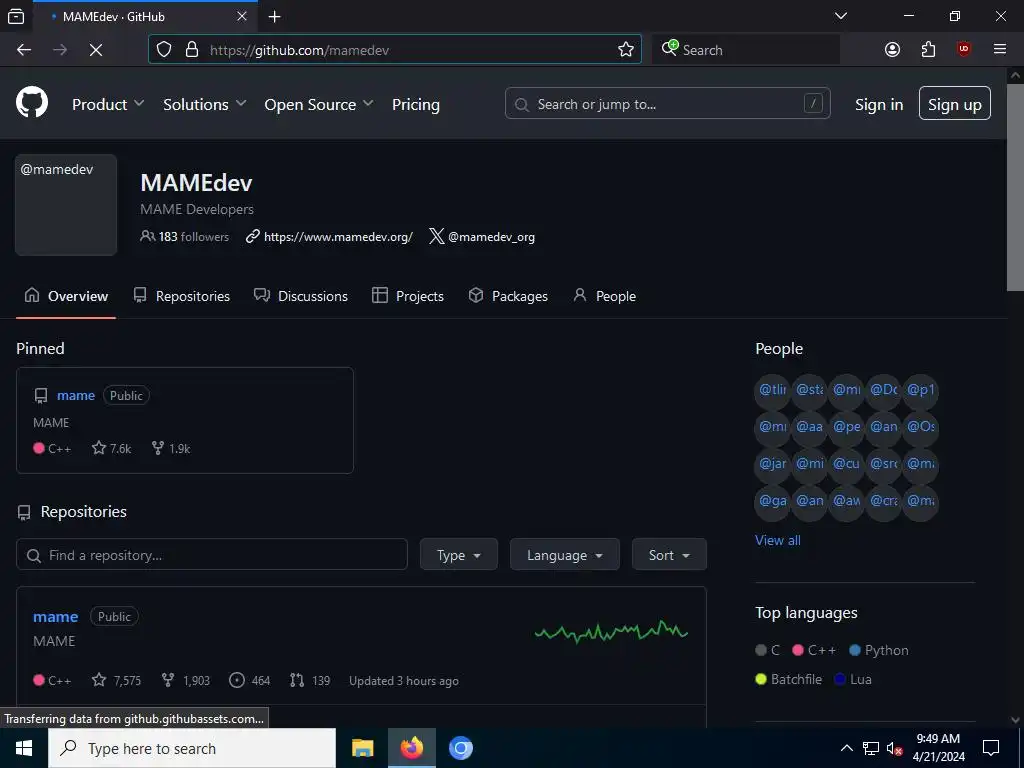Click the star count 7.6k on pinned mame

[x=112, y=449]
